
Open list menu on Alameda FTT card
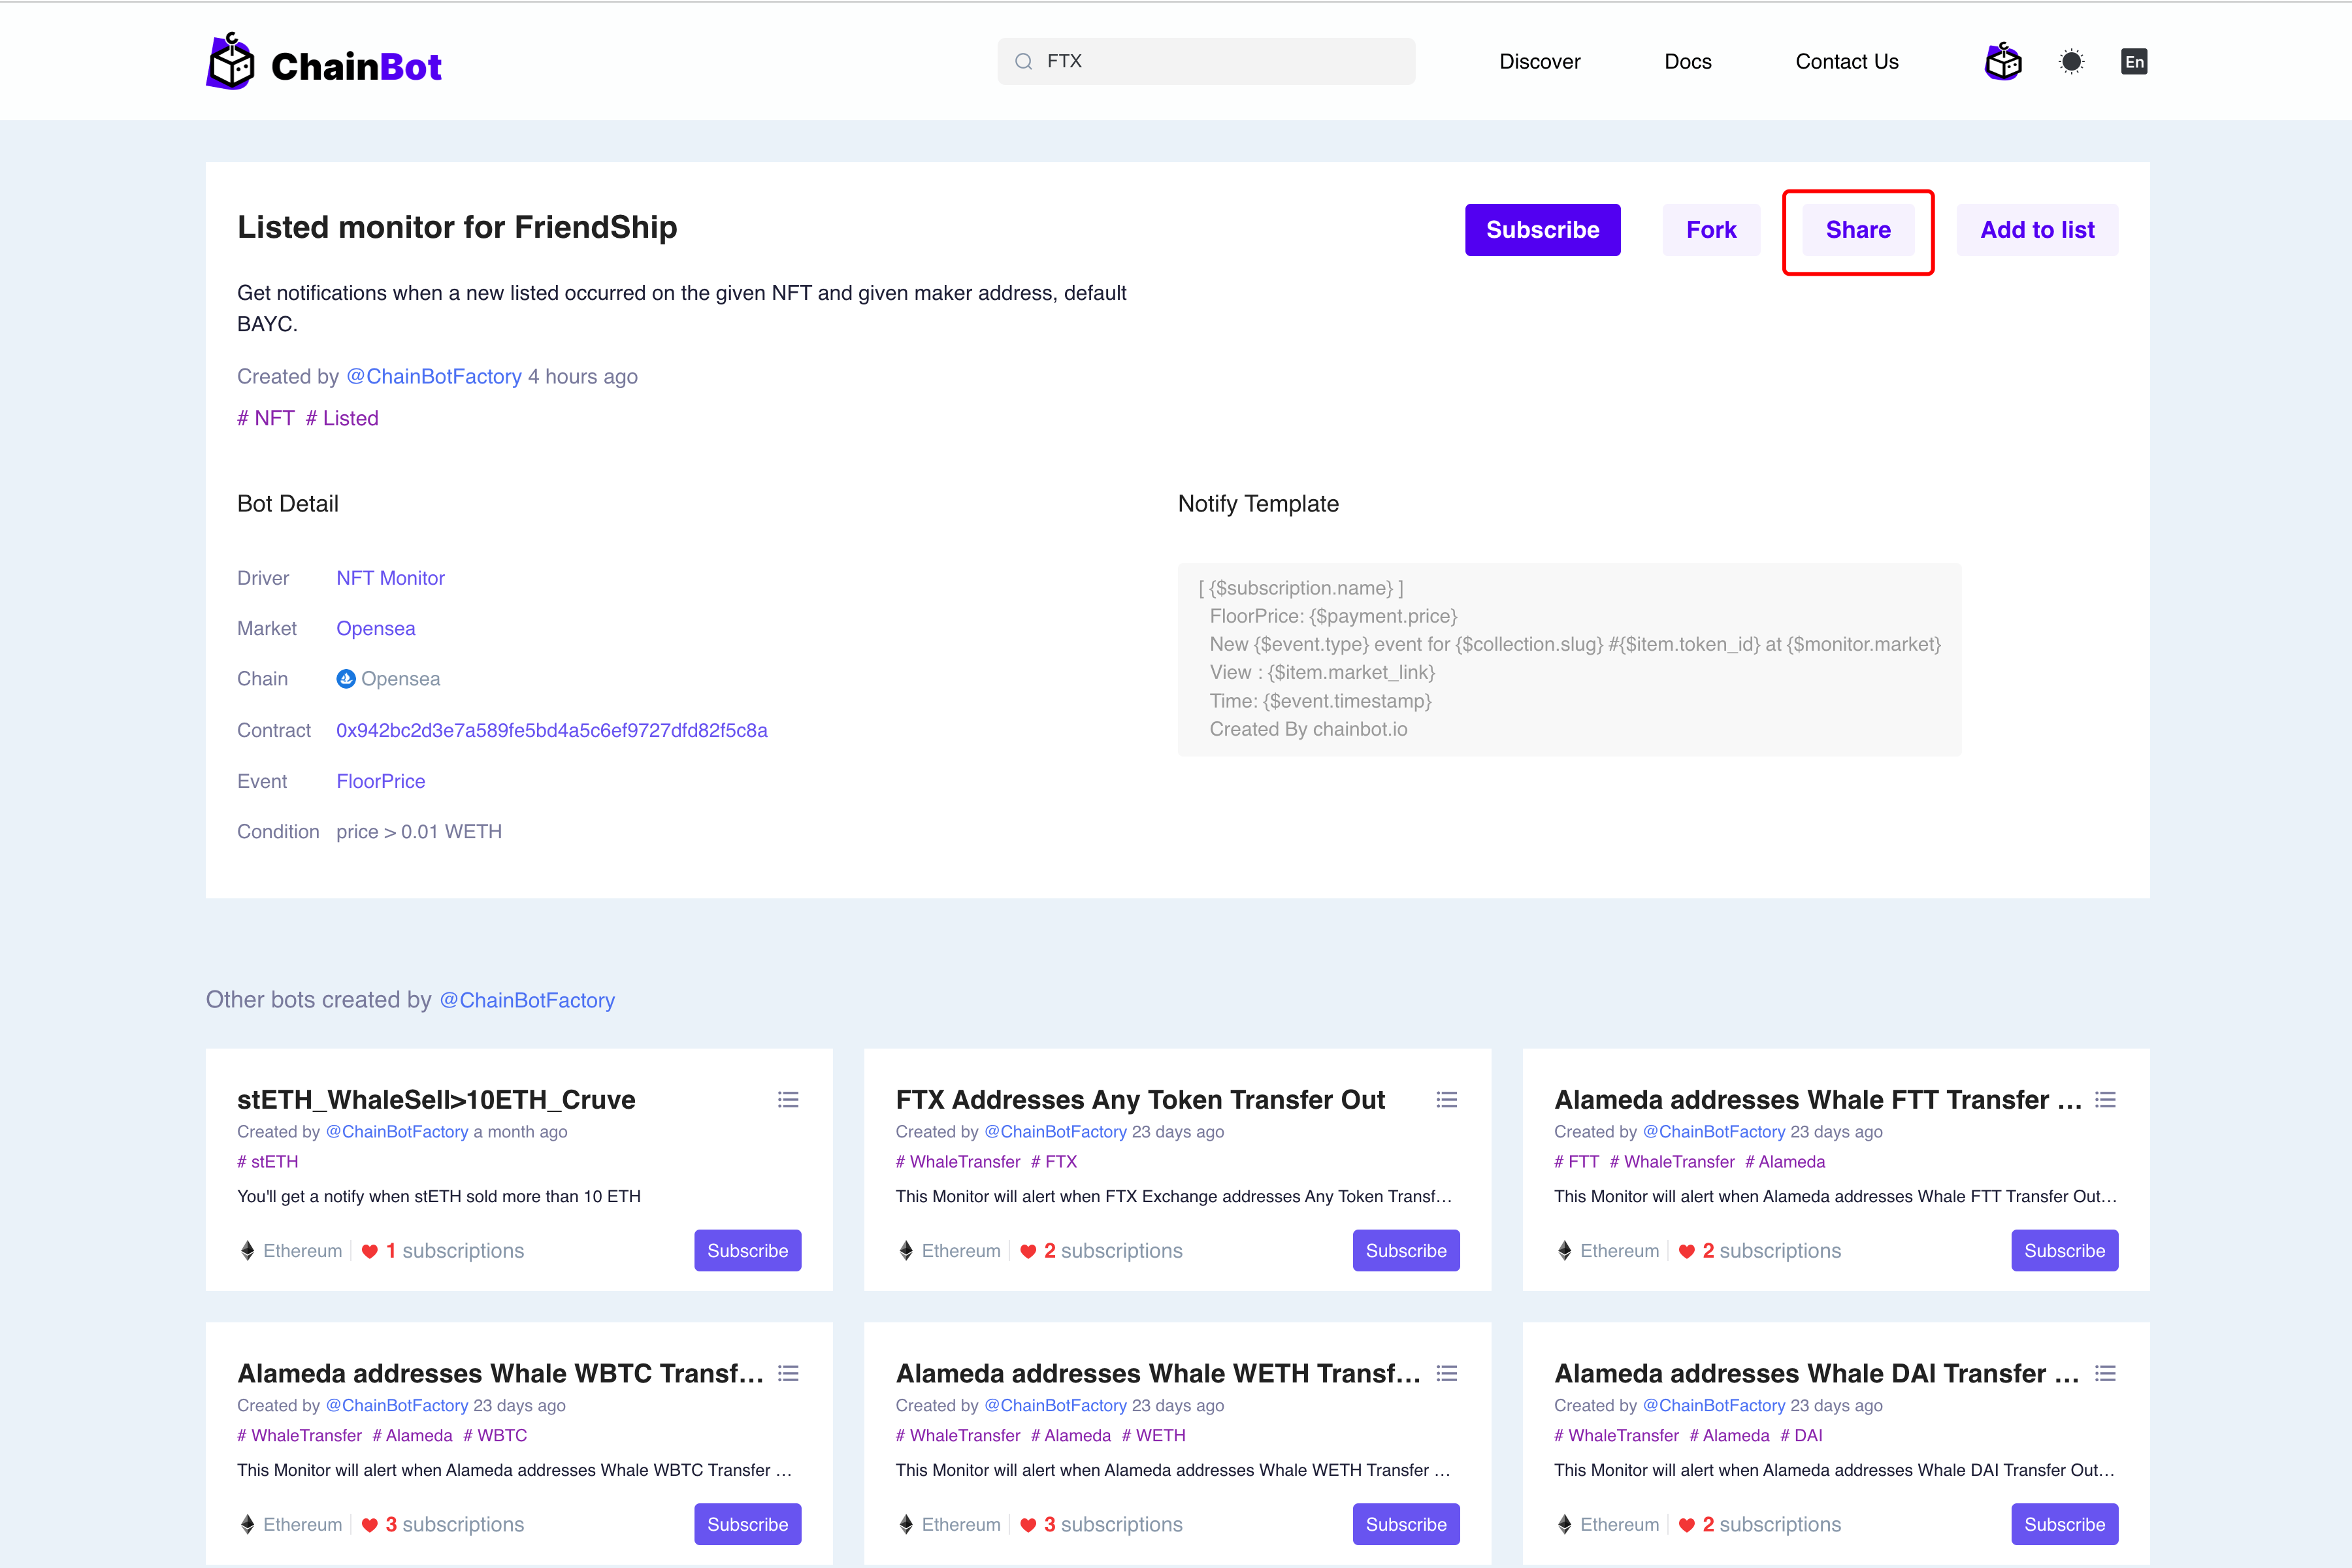(x=2105, y=1100)
